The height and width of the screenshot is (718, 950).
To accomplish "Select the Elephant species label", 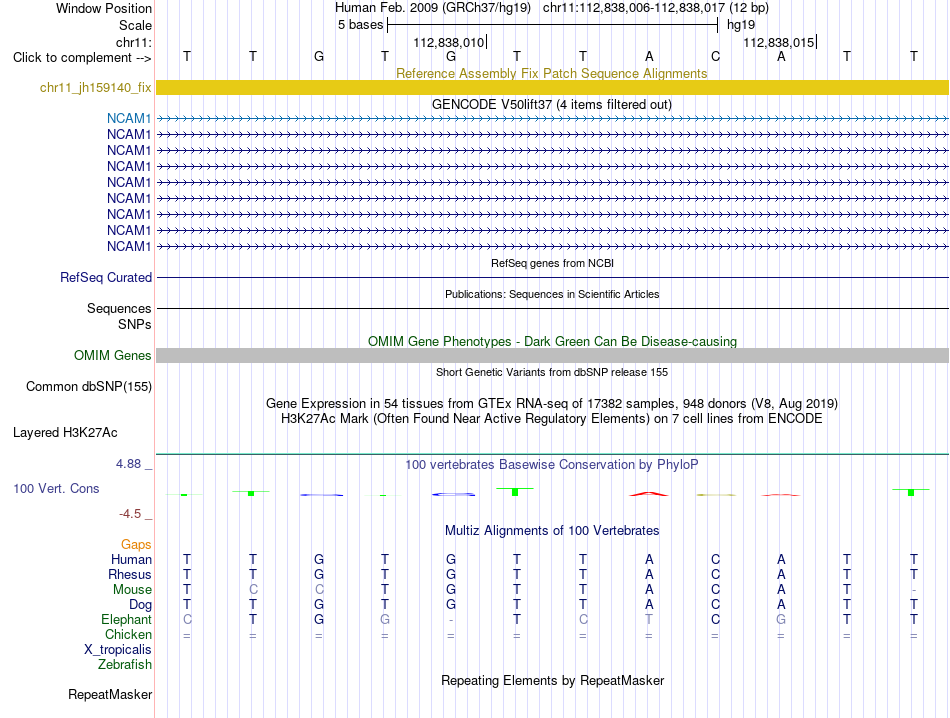I will click(x=126, y=619).
